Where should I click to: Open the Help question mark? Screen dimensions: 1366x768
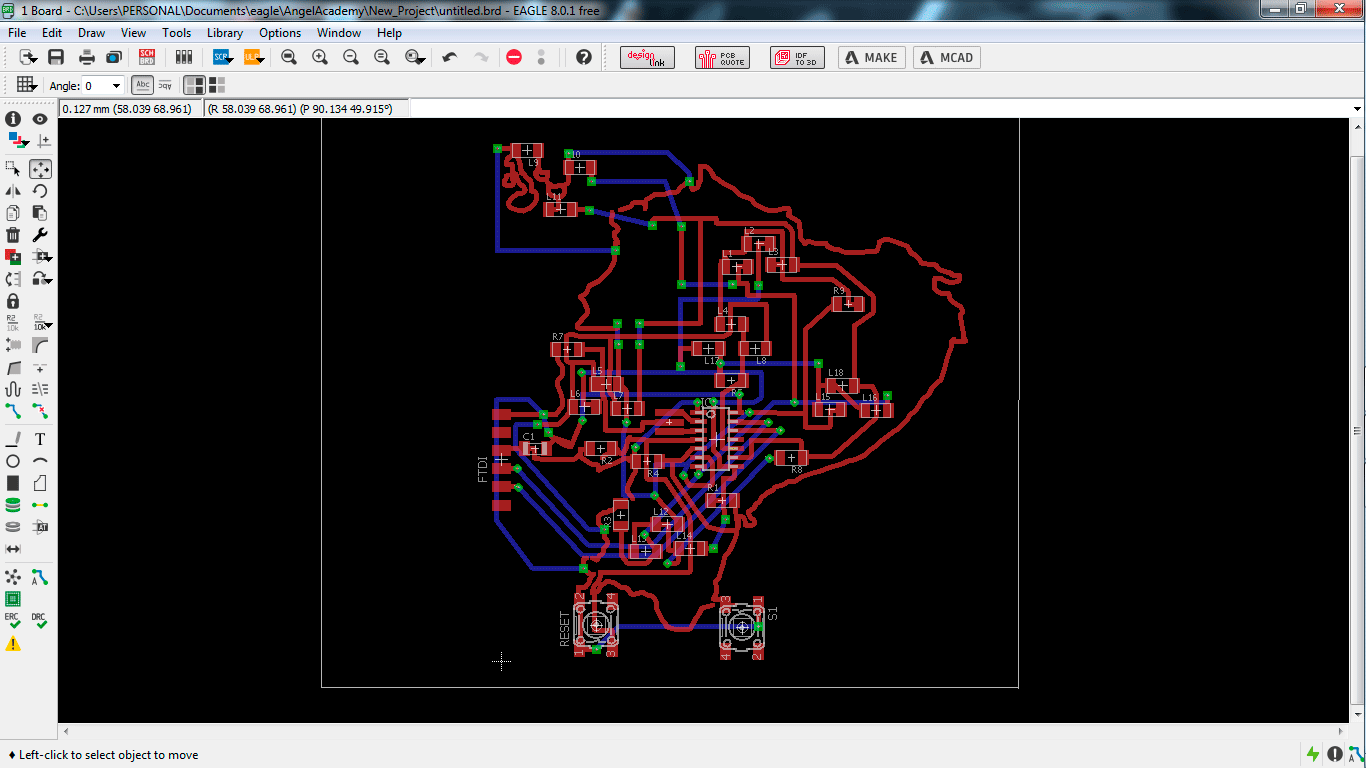click(x=584, y=58)
